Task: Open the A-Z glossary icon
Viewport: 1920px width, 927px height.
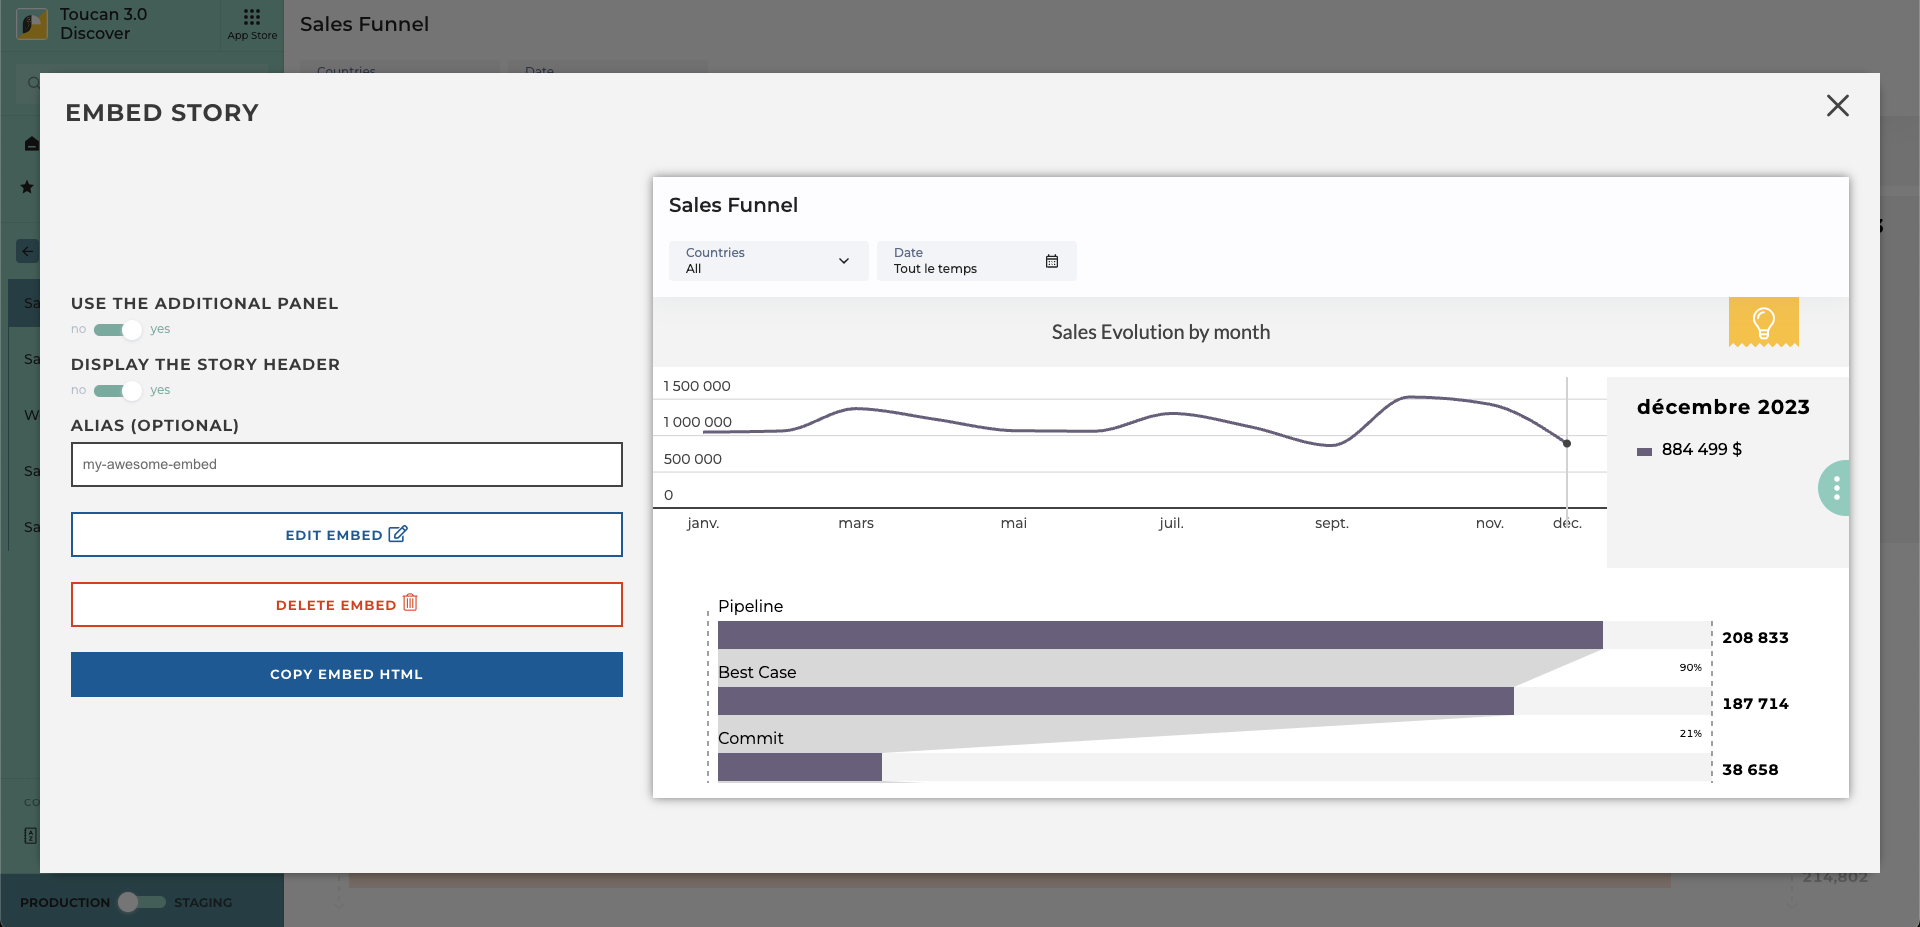Action: point(30,835)
